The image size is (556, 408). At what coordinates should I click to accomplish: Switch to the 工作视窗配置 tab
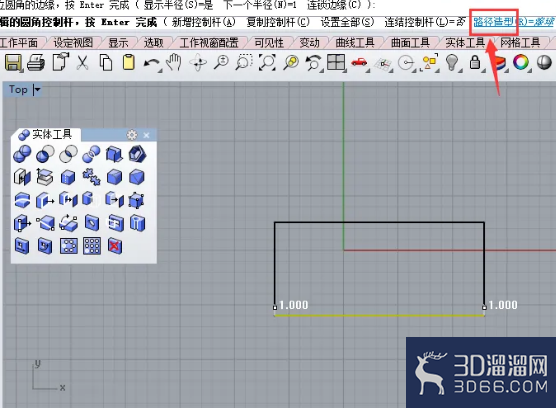point(209,43)
